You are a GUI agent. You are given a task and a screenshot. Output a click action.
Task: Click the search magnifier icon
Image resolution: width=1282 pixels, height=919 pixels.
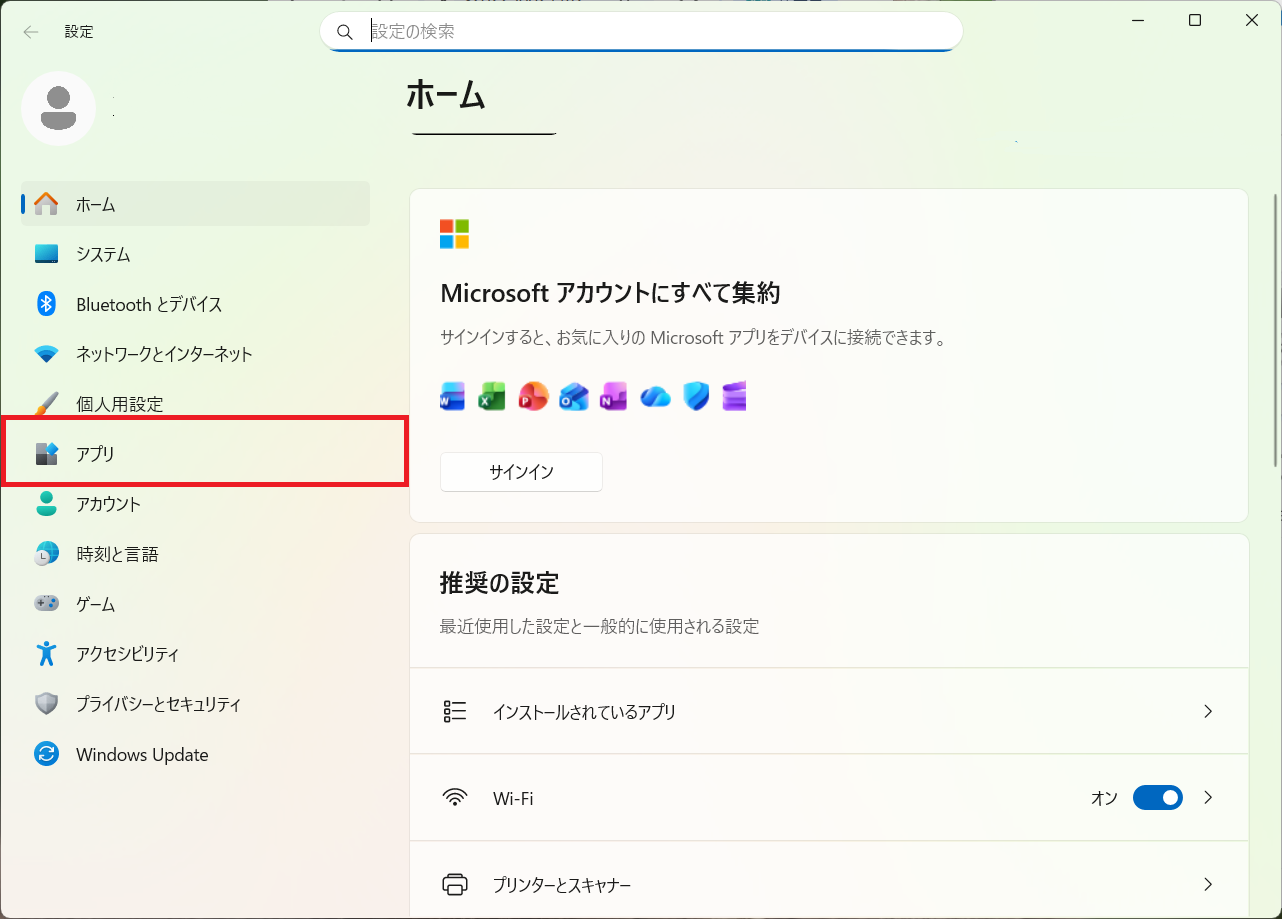[x=345, y=32]
